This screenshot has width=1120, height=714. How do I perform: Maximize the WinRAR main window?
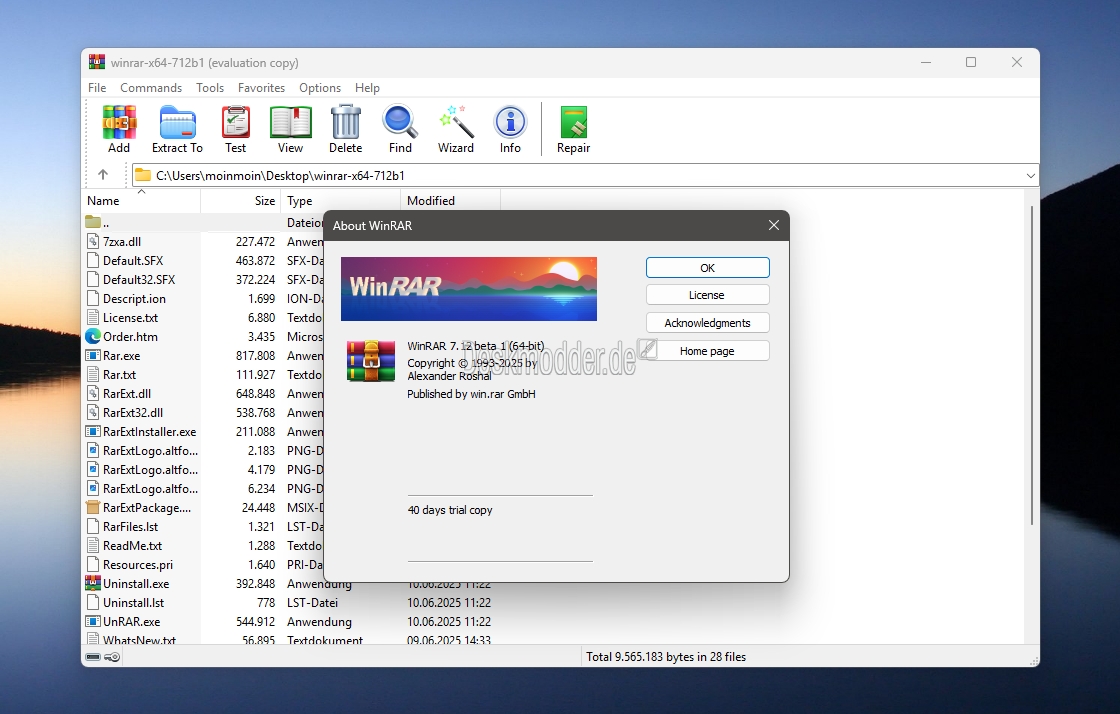click(x=971, y=62)
